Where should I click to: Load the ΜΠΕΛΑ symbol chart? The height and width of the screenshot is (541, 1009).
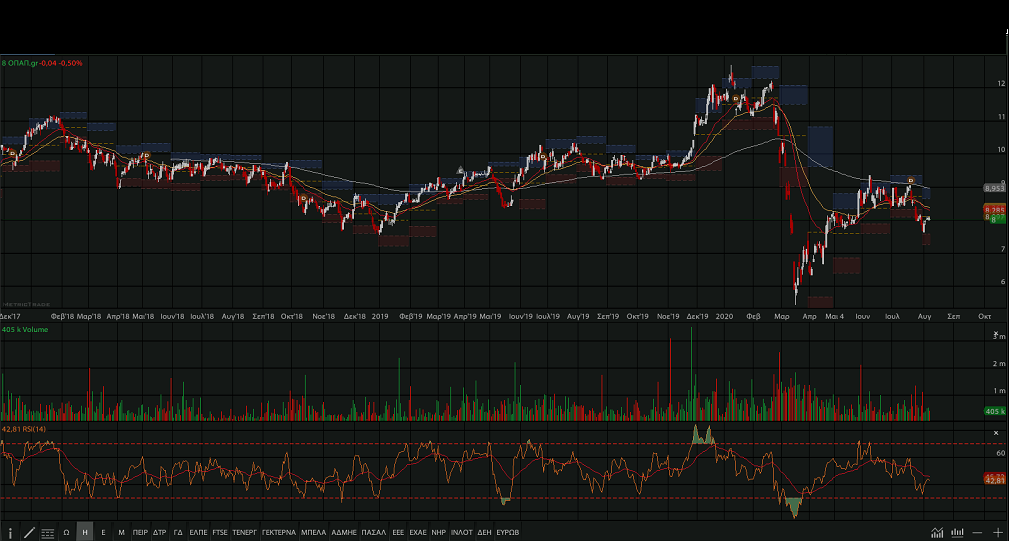(313, 533)
